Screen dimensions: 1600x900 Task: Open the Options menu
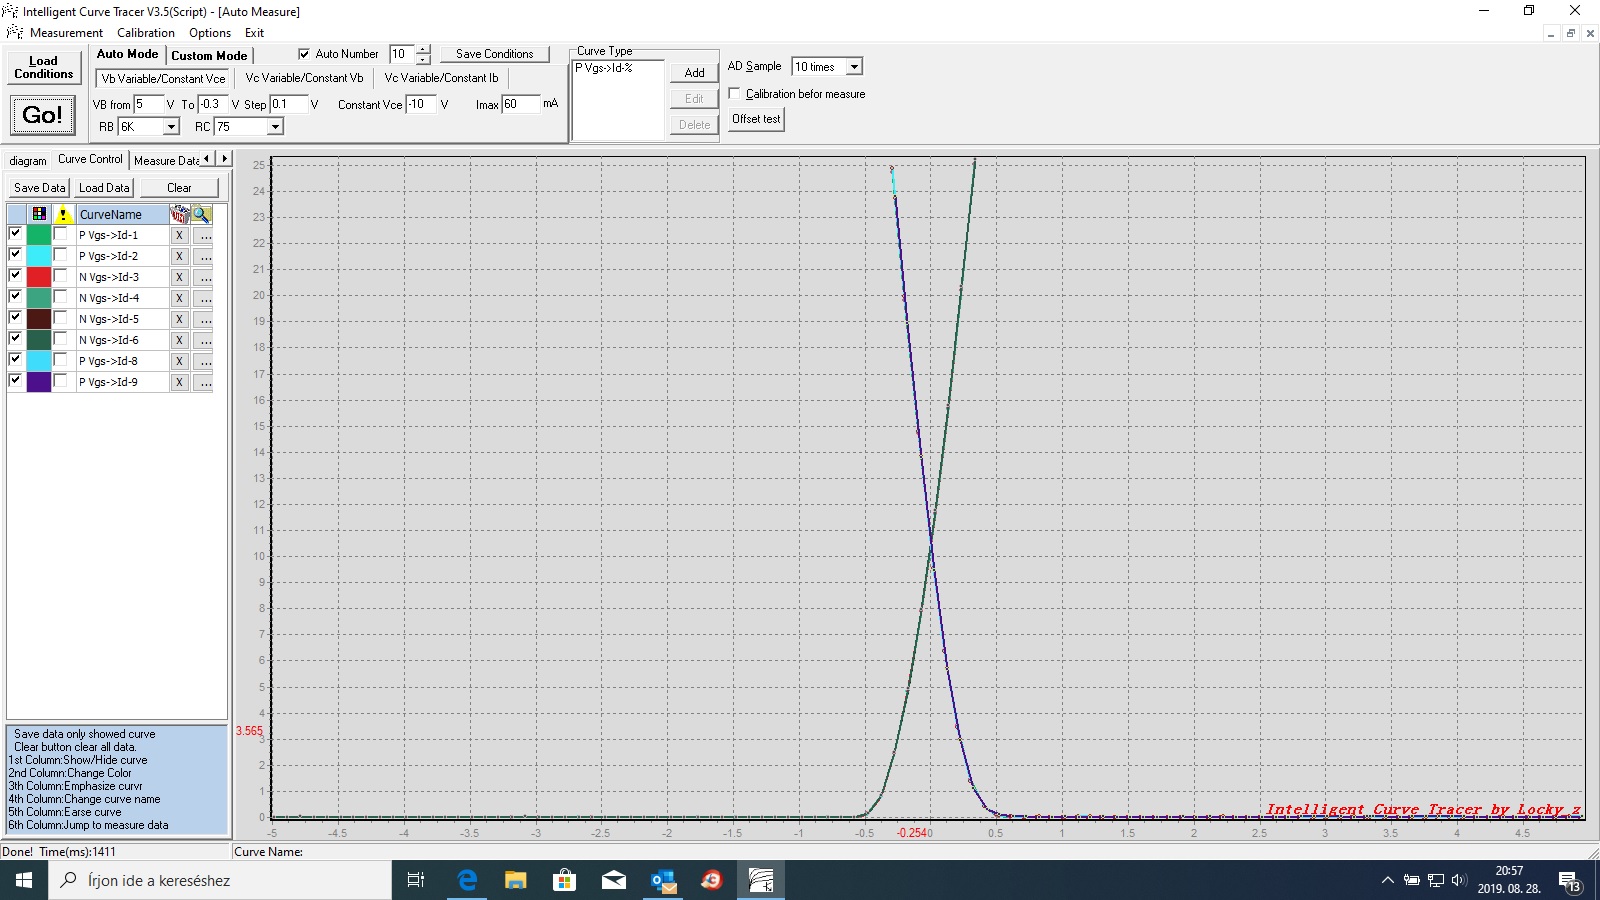(210, 33)
